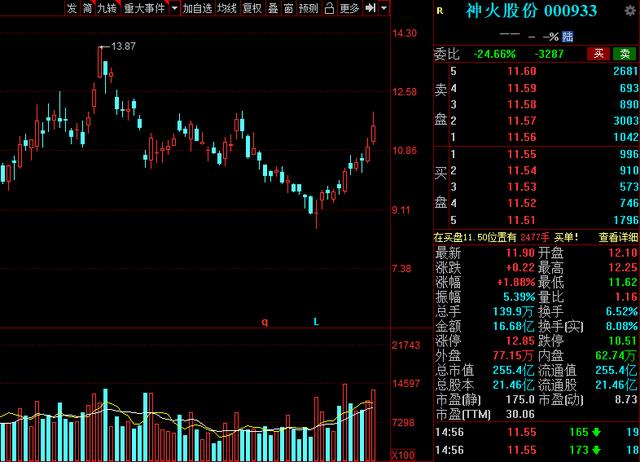Click the yellow R marker icon
The height and width of the screenshot is (462, 640).
tap(440, 11)
